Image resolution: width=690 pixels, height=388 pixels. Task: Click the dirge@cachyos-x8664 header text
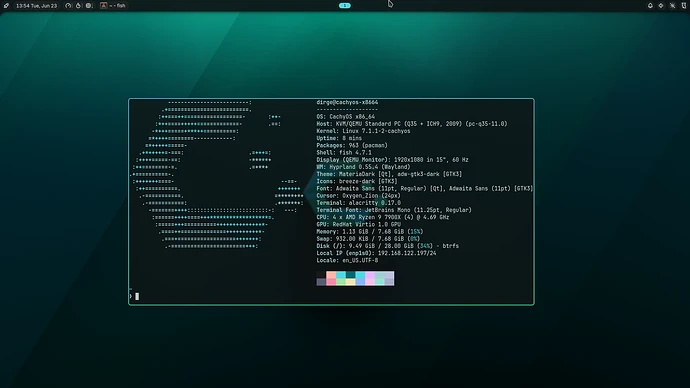(x=347, y=102)
